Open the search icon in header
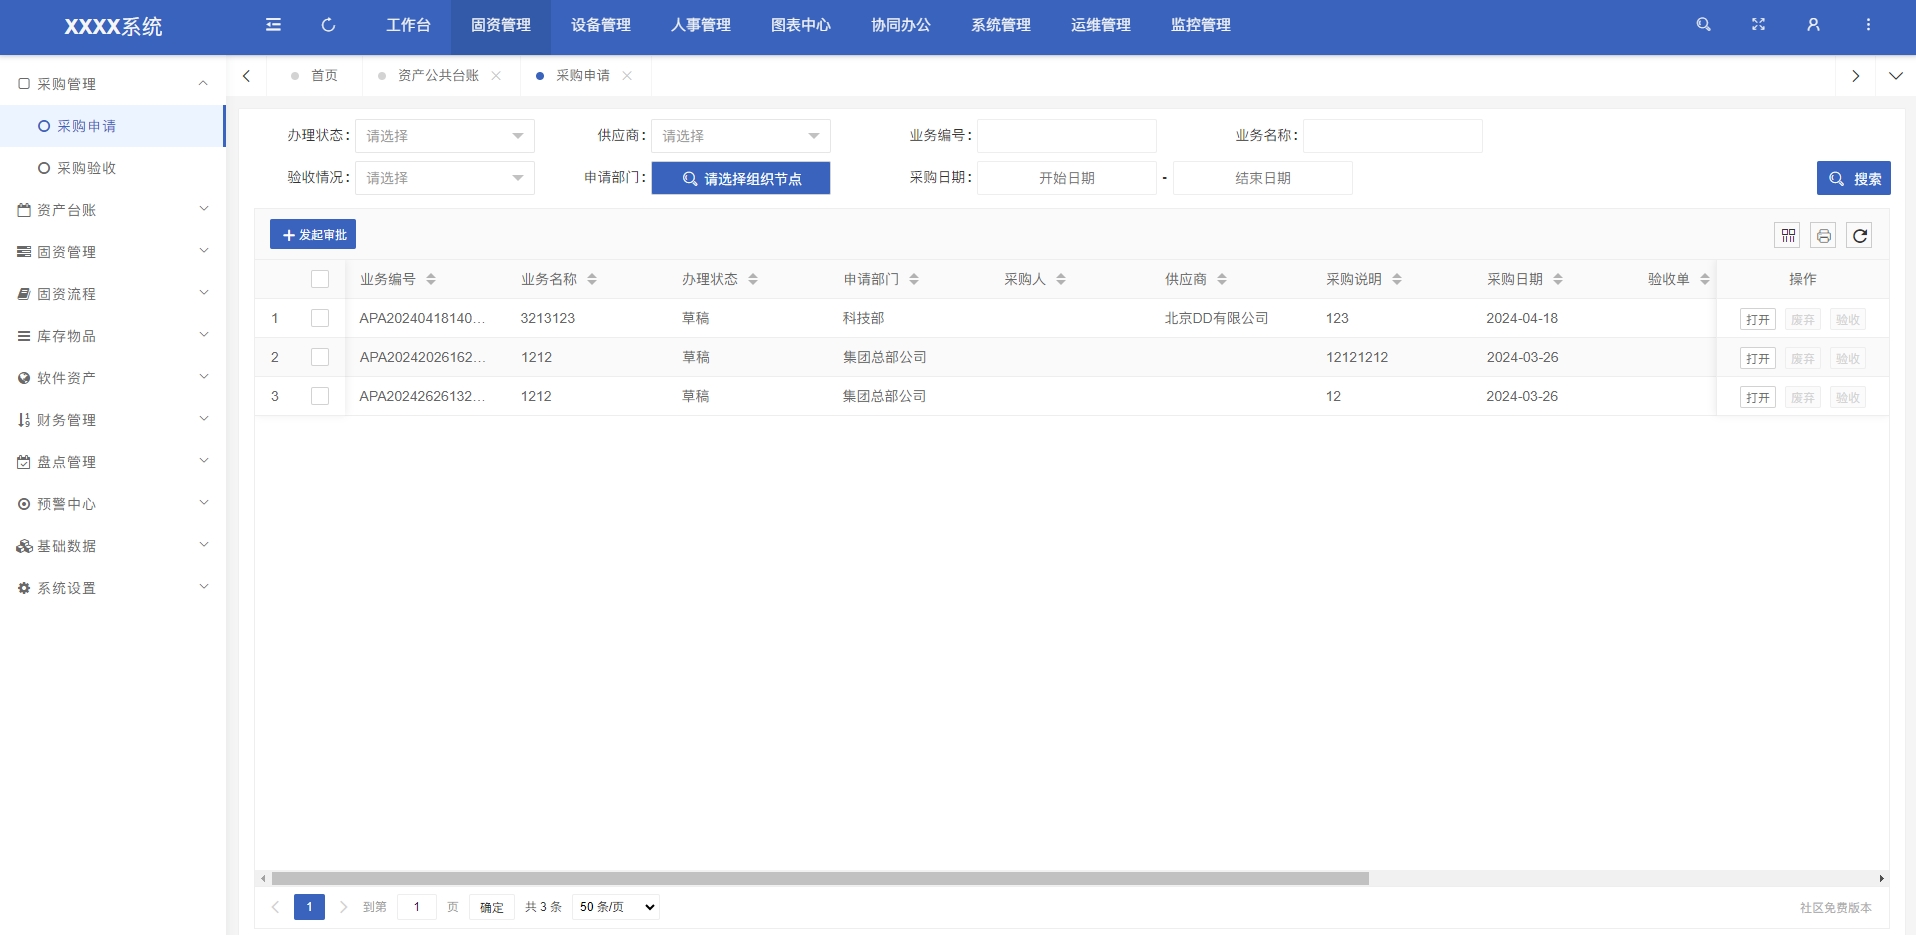Screen dimensions: 1916x935 pyautogui.click(x=1703, y=24)
